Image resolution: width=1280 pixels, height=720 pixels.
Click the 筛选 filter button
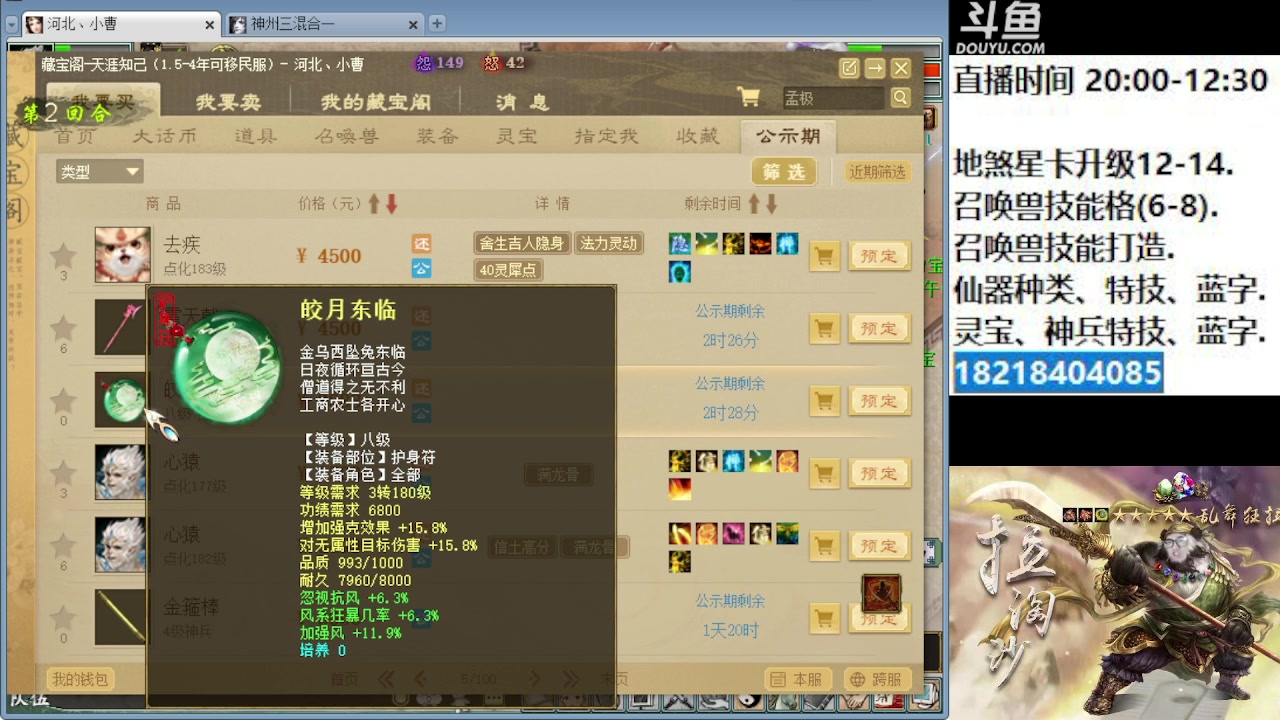click(784, 172)
